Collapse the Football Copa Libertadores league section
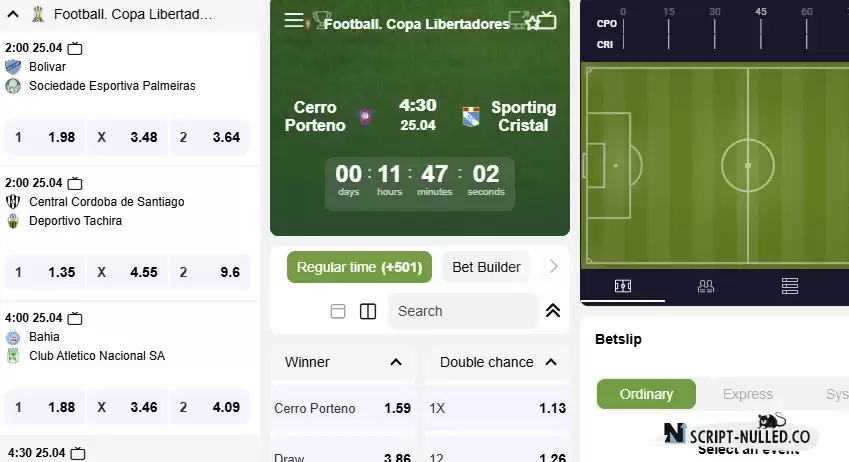 pos(13,14)
